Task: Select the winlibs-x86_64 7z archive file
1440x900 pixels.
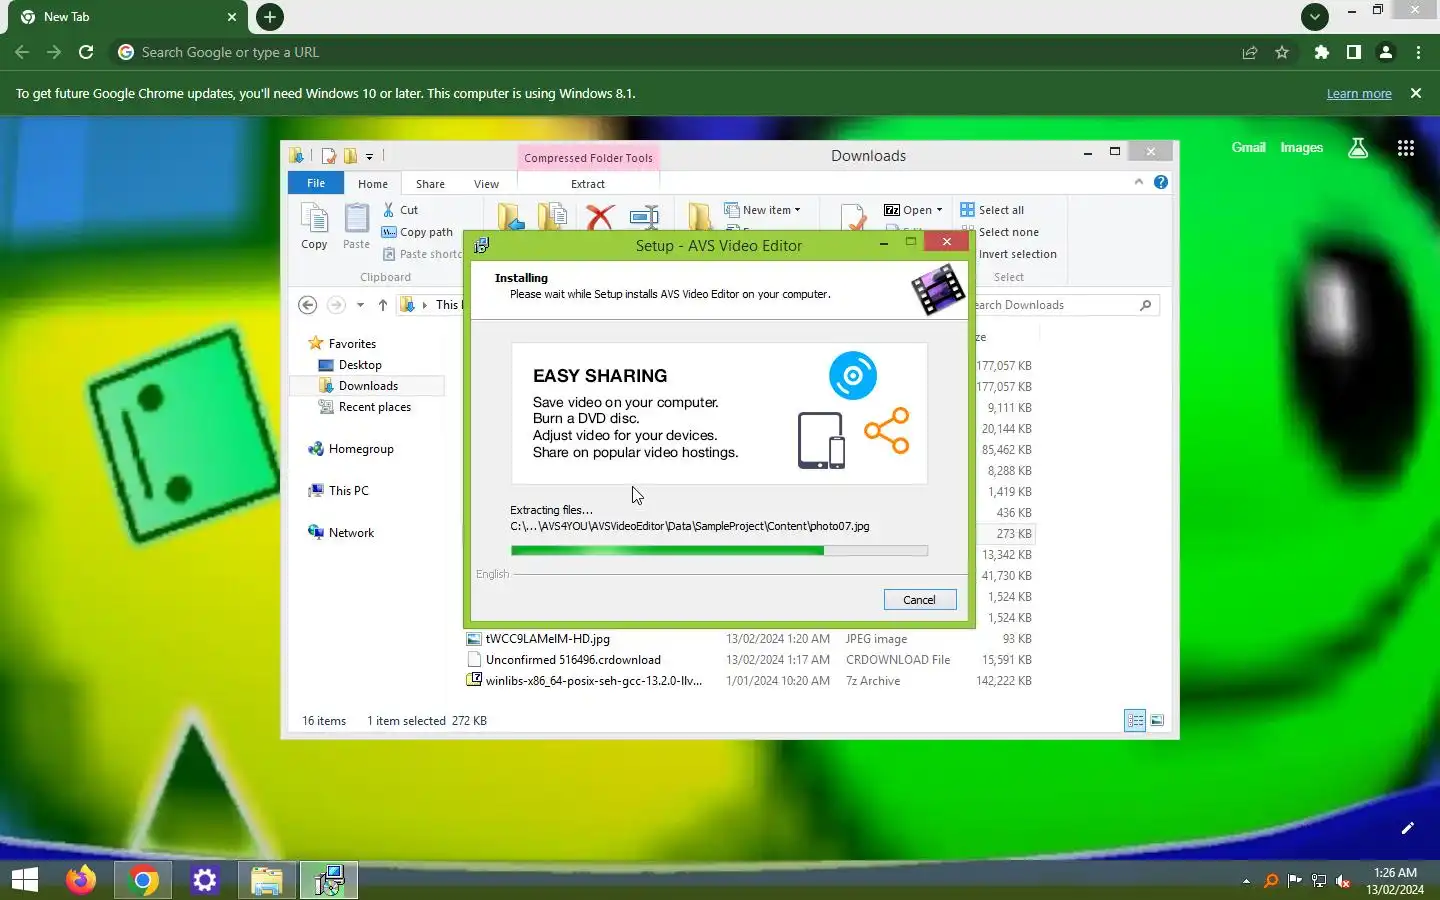Action: [593, 681]
